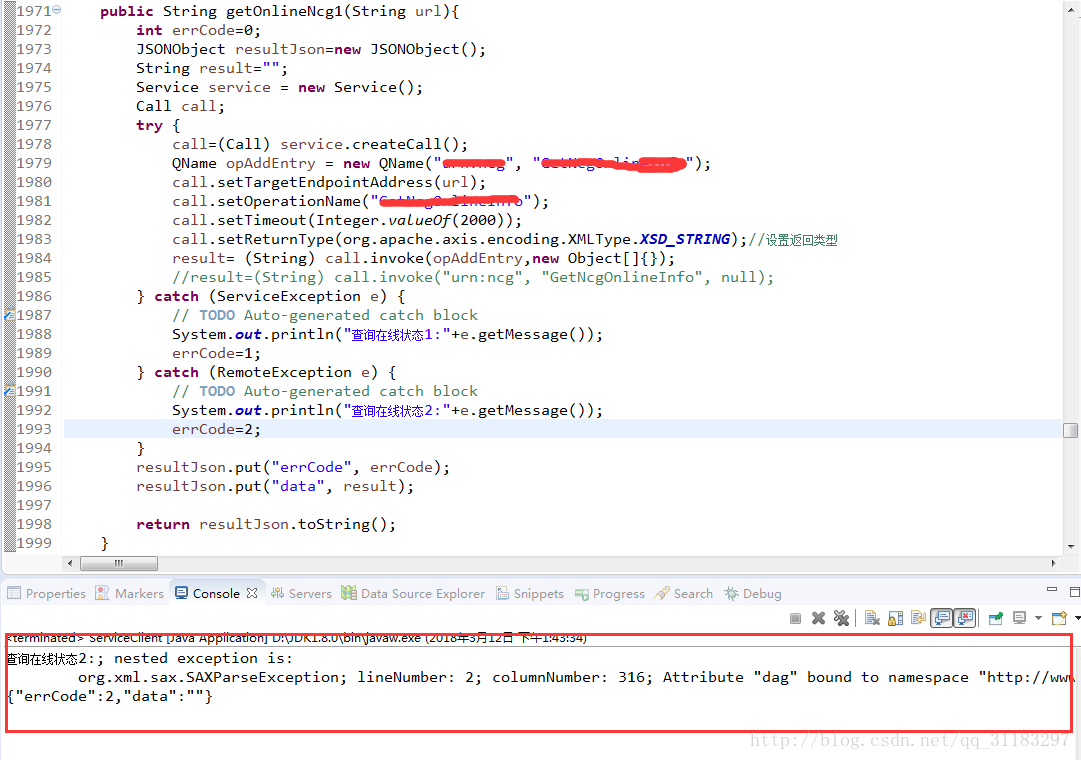Click the Display Selected Console icon
This screenshot has height=760, width=1081.
pos(1020,618)
